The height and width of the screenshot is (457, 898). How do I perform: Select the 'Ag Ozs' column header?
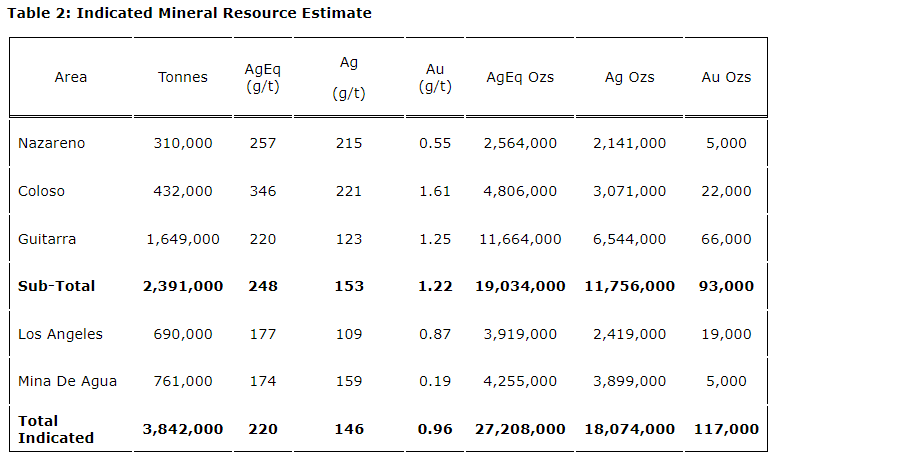629,77
